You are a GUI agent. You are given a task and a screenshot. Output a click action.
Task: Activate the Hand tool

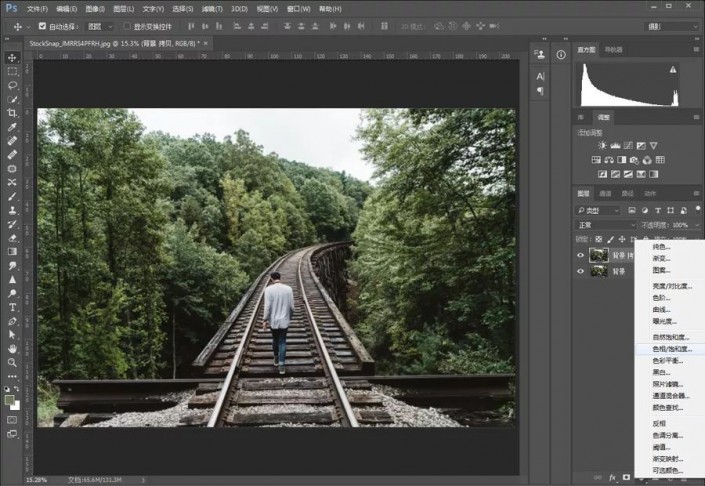tap(12, 348)
